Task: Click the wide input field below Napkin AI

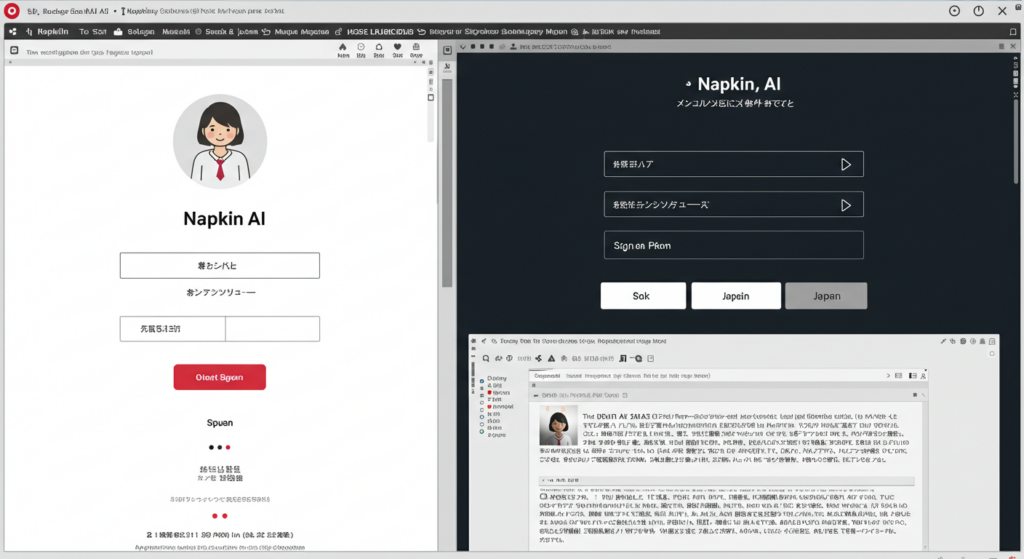Action: coord(219,266)
